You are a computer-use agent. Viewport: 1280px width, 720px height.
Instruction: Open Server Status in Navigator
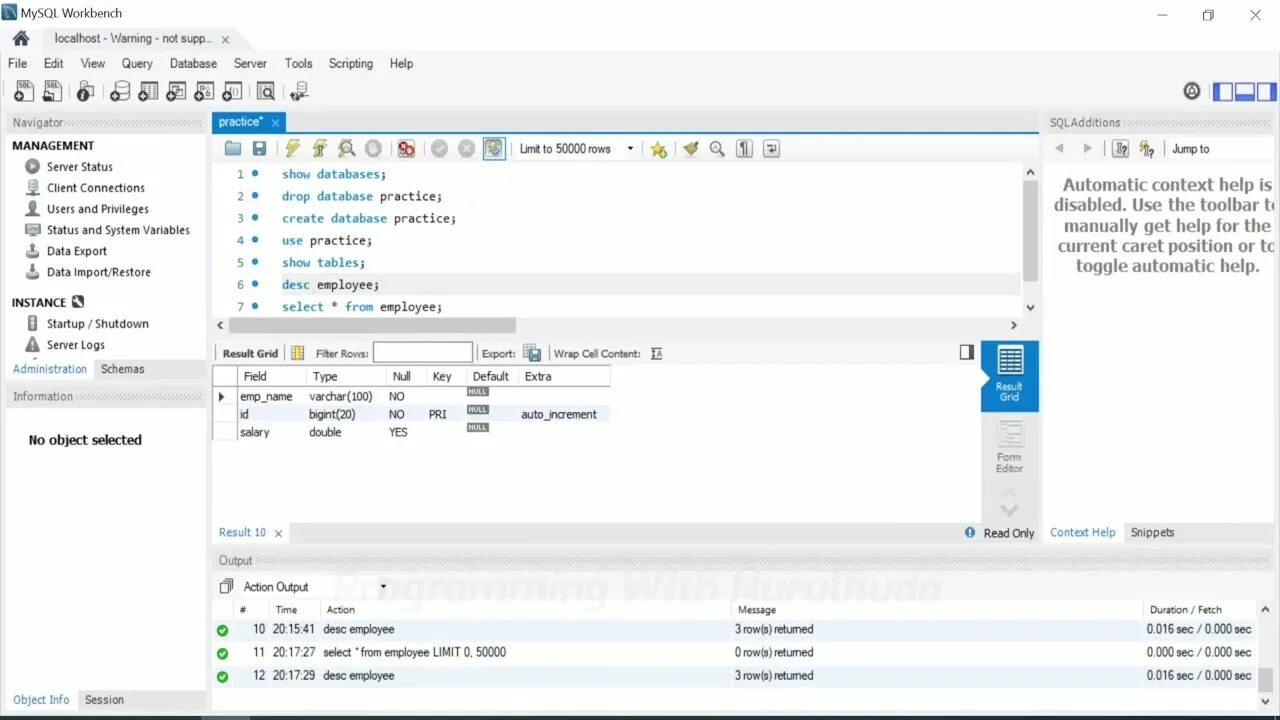[80, 167]
